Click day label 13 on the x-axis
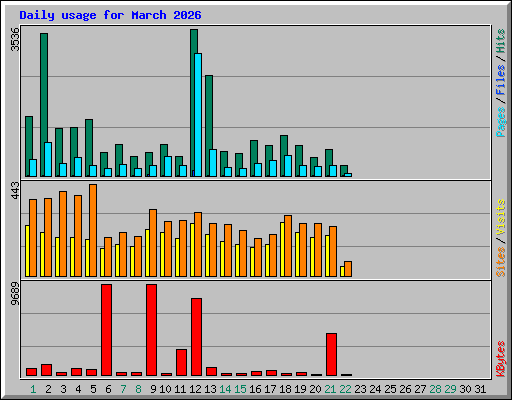 click(x=210, y=389)
